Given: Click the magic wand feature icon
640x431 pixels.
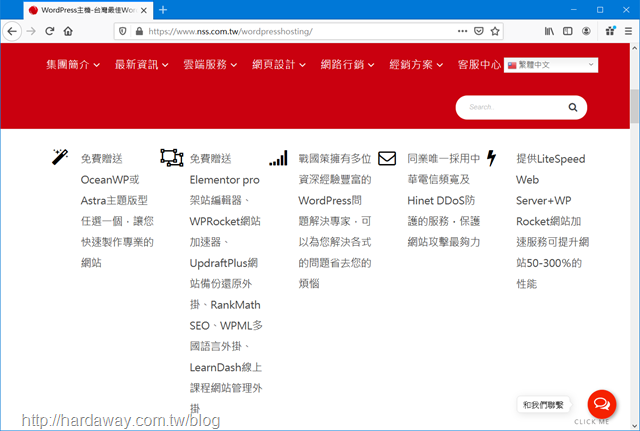Looking at the screenshot, I should (x=60, y=157).
